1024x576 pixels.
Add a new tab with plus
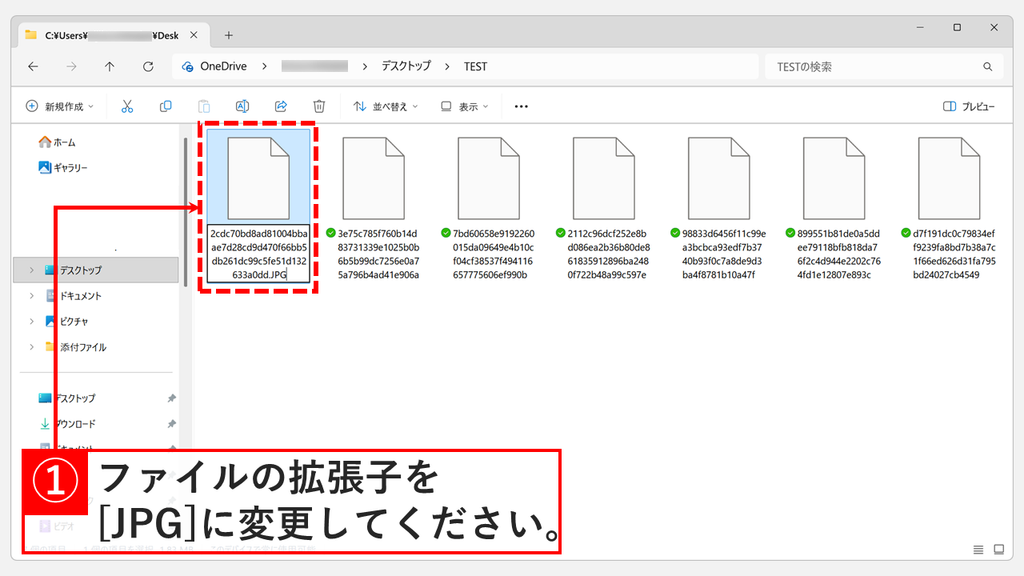click(x=229, y=35)
